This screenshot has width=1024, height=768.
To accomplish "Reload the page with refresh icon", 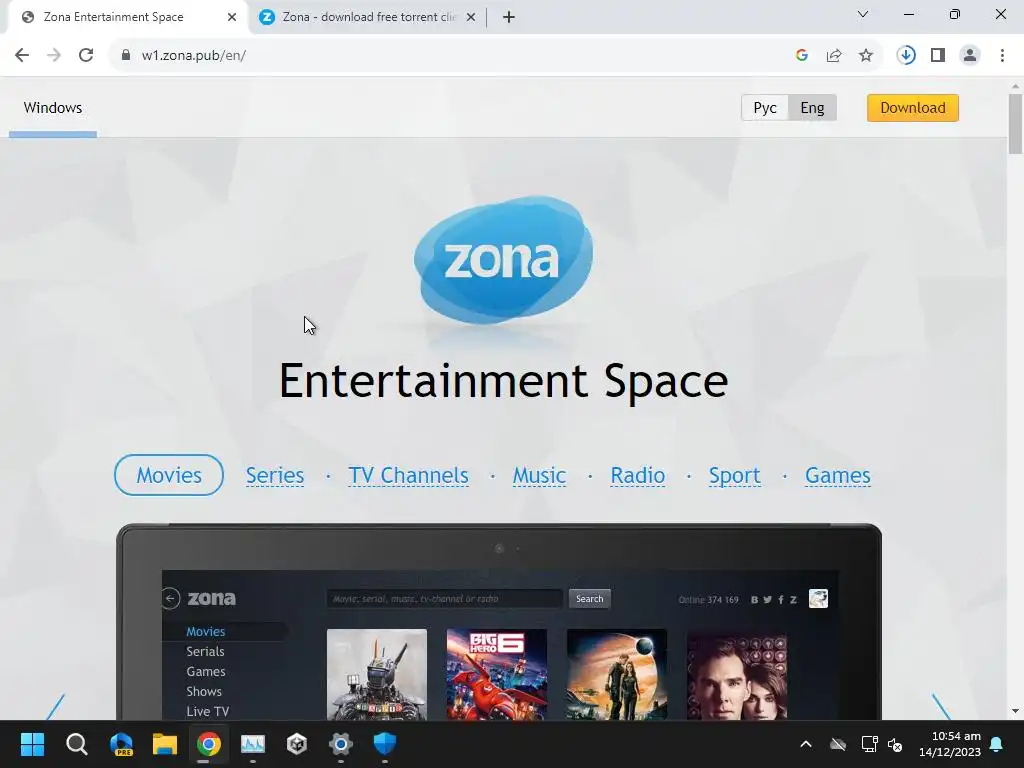I will pyautogui.click(x=86, y=56).
